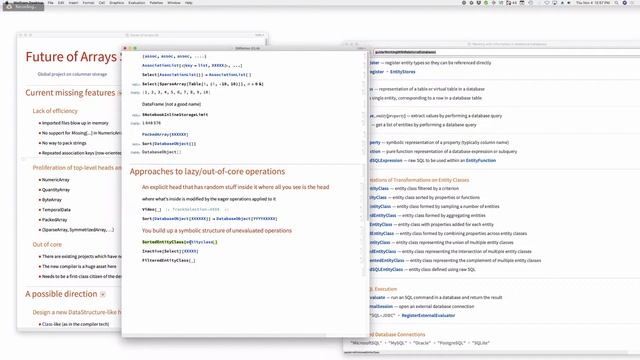Image resolution: width=640 pixels, height=360 pixels.
Task: Open the Insert menu
Action: (73, 3)
